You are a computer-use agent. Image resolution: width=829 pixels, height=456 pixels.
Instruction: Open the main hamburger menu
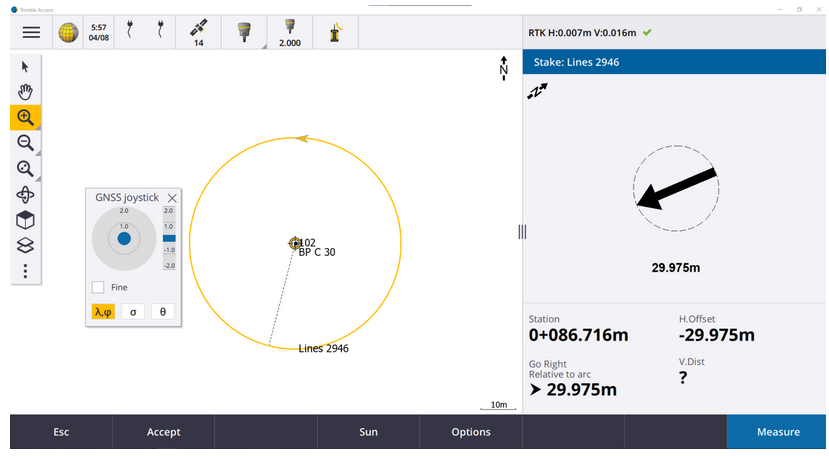31,32
